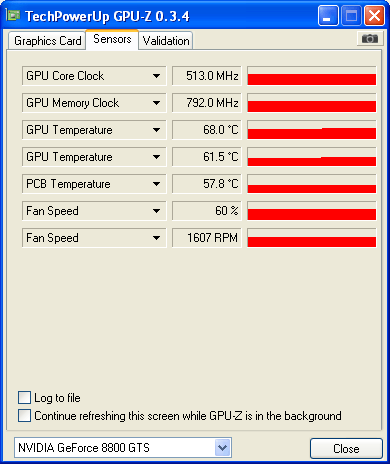Close the window with the red X

[x=374, y=16]
